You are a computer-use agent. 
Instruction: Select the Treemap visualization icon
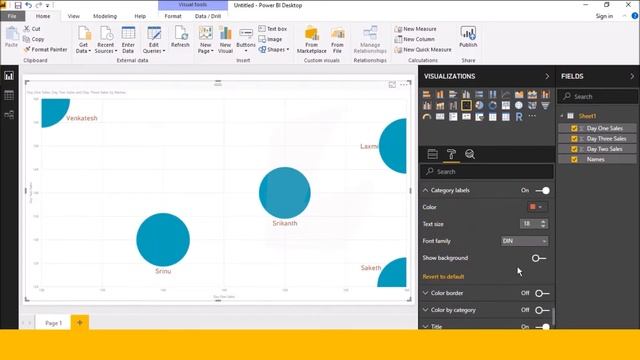click(x=506, y=106)
